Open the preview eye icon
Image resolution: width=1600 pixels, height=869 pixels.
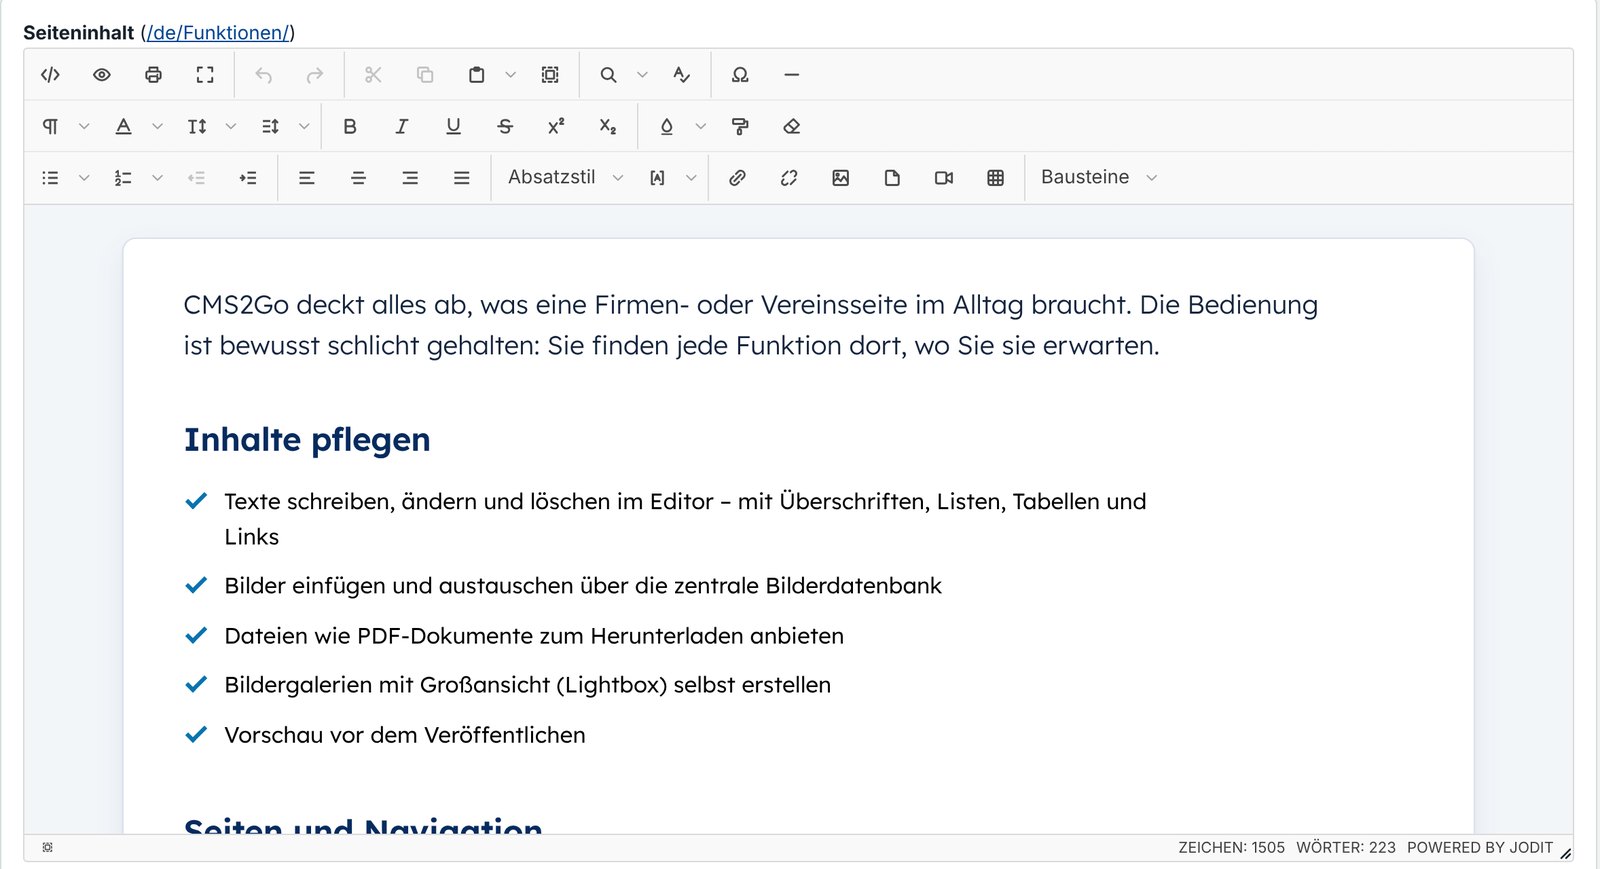tap(102, 75)
